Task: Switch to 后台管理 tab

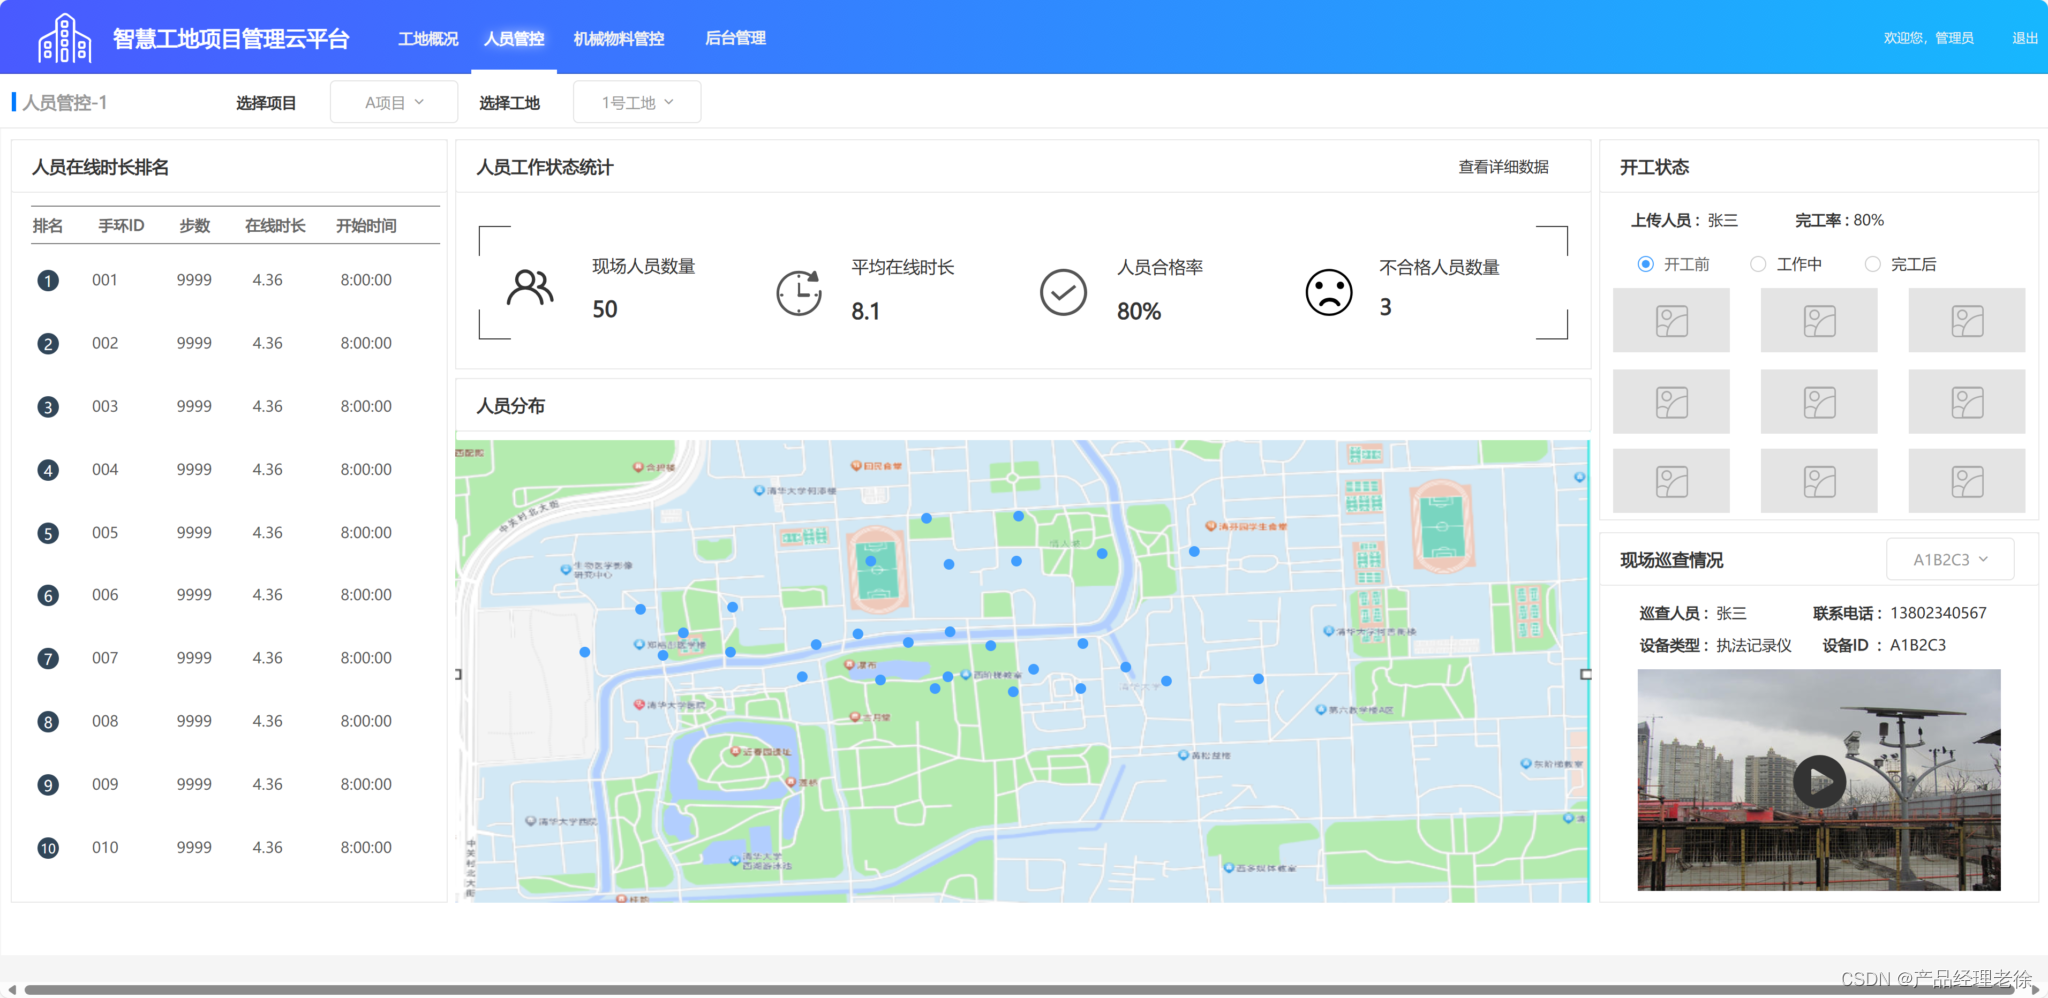Action: [735, 38]
